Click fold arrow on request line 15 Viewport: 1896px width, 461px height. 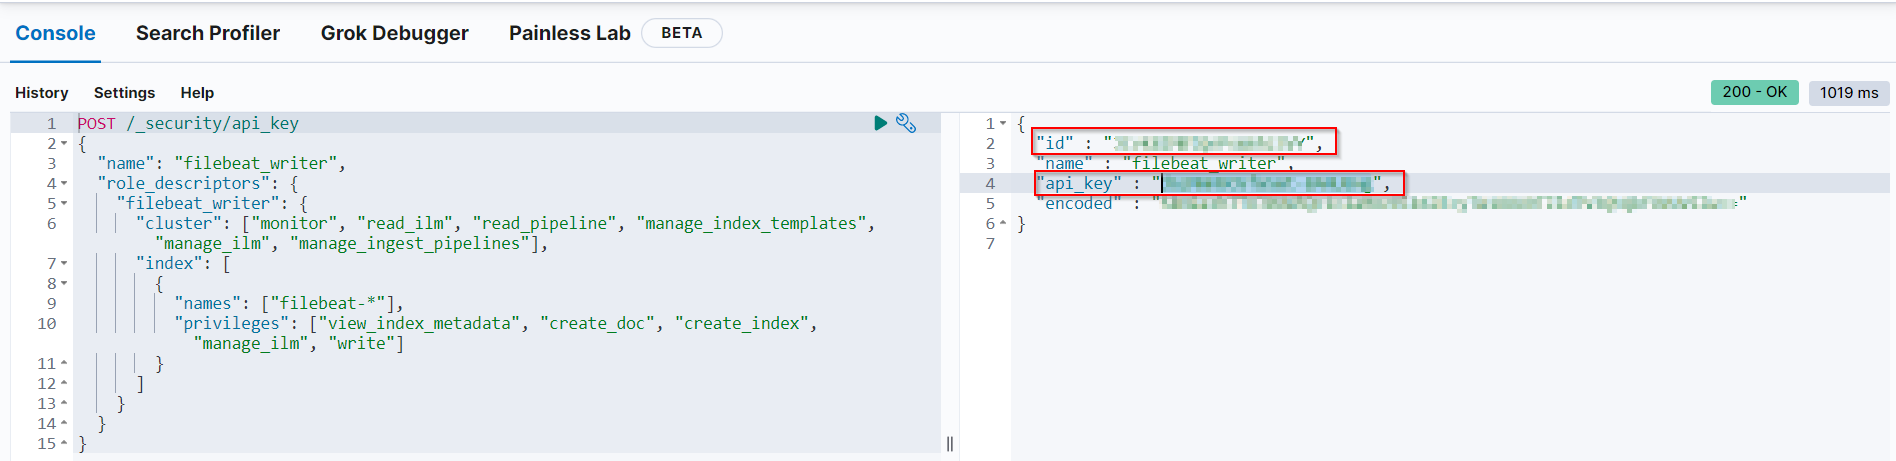pos(64,443)
